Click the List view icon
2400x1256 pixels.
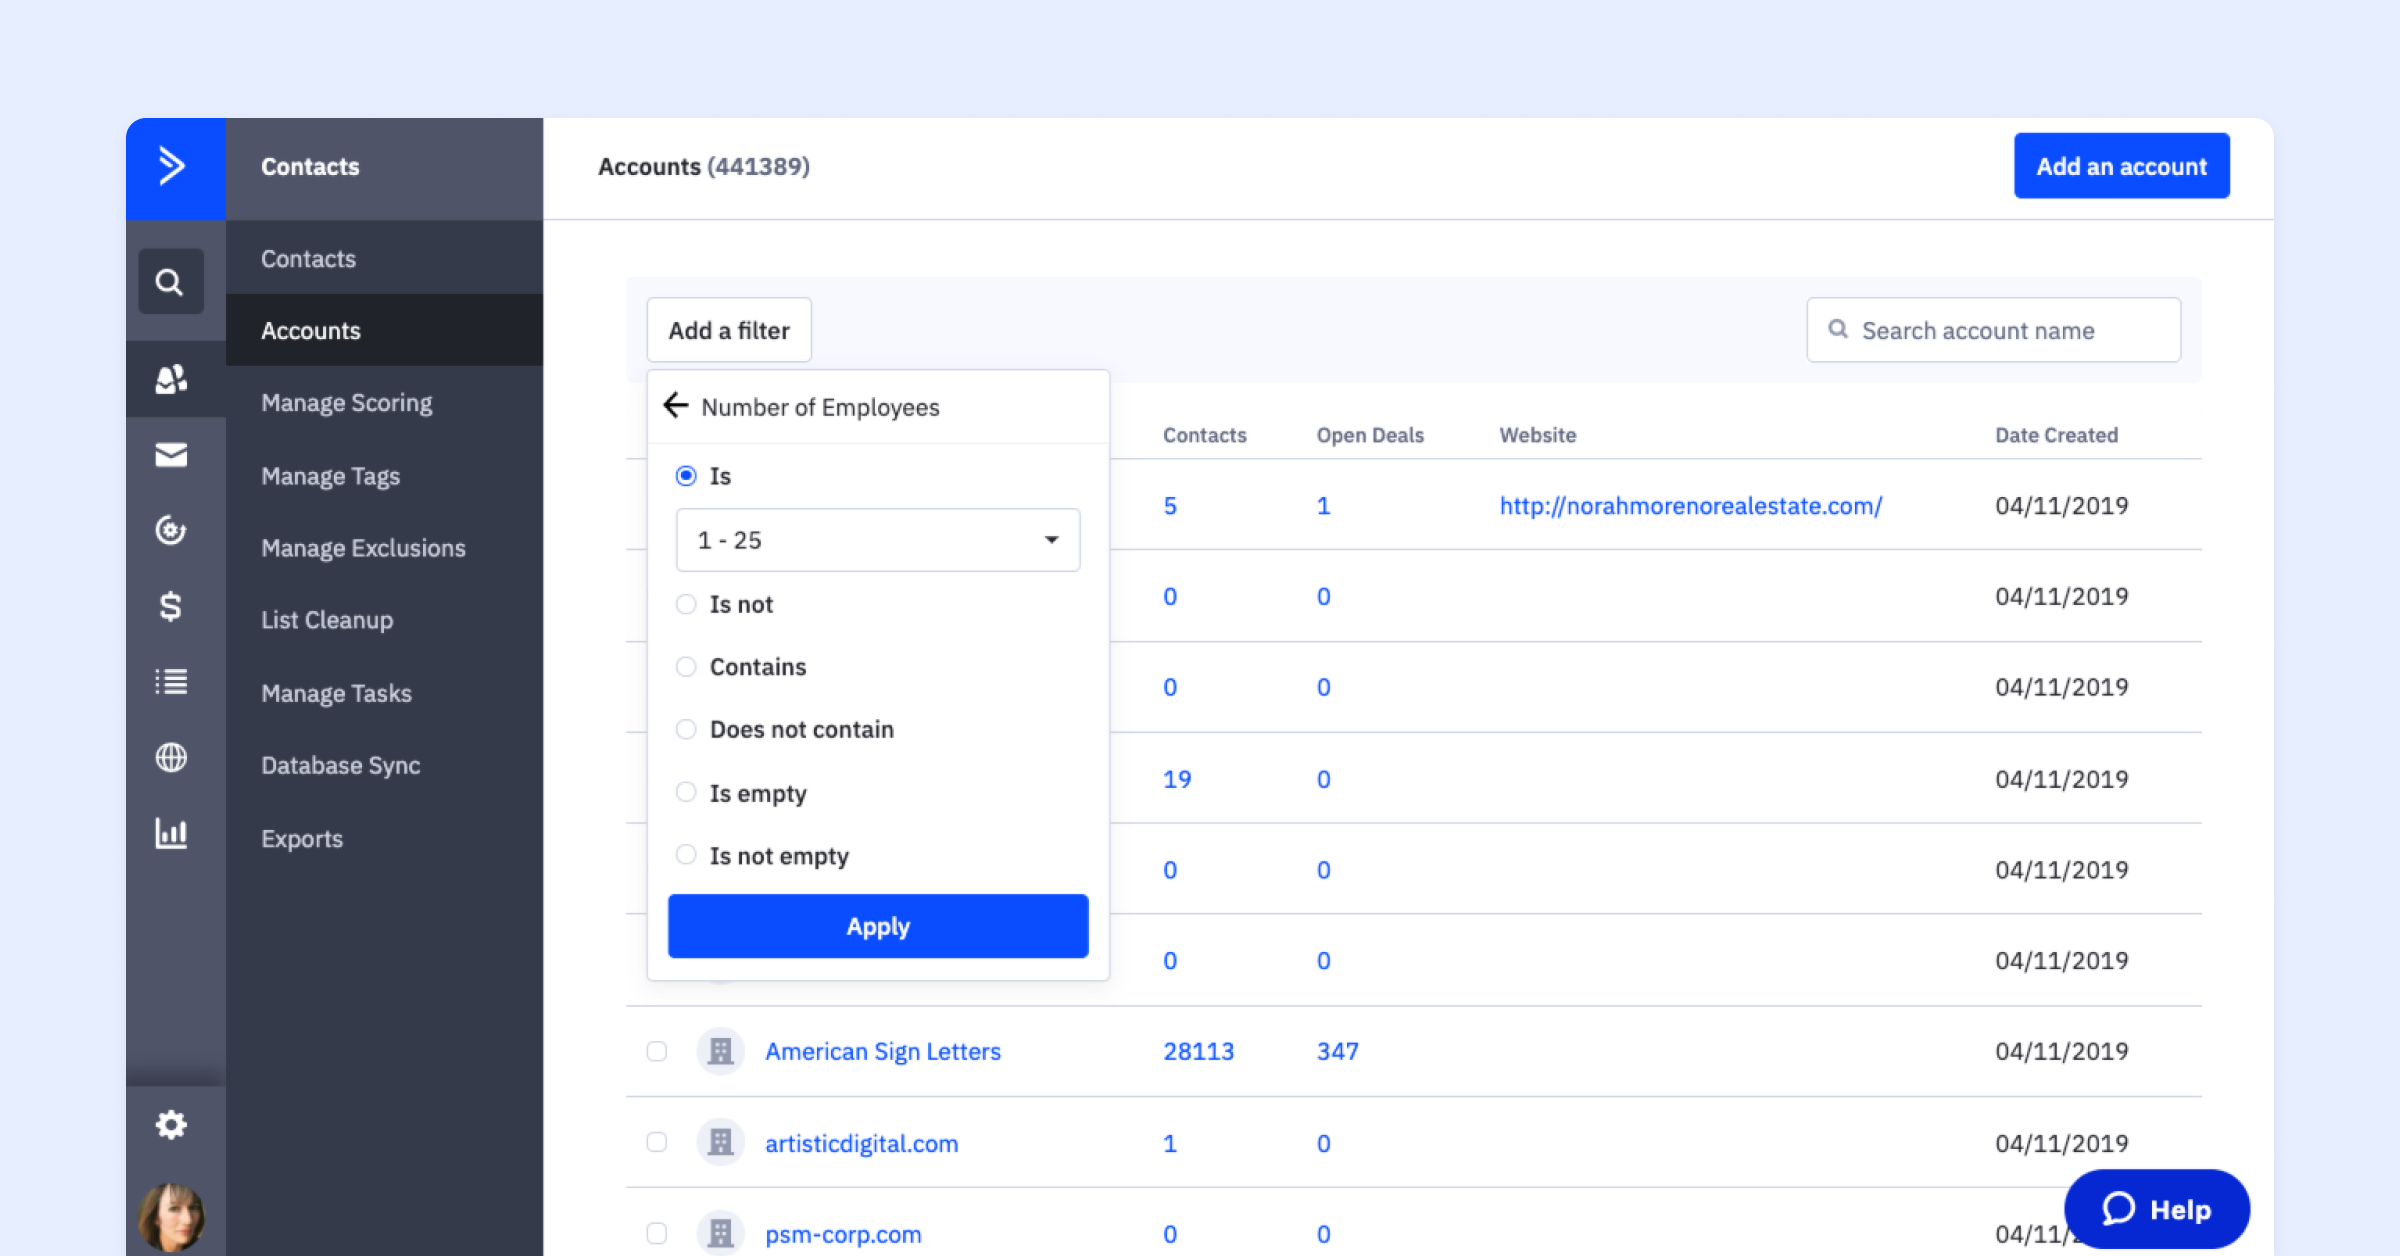click(x=170, y=681)
